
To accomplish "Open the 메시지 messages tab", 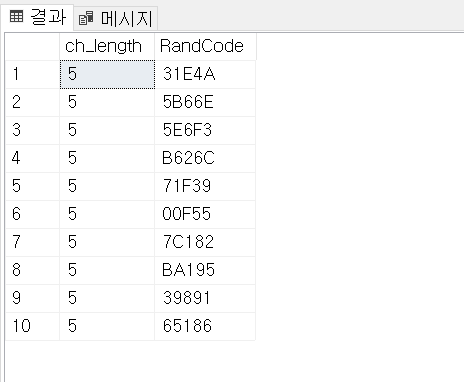I will [x=115, y=18].
